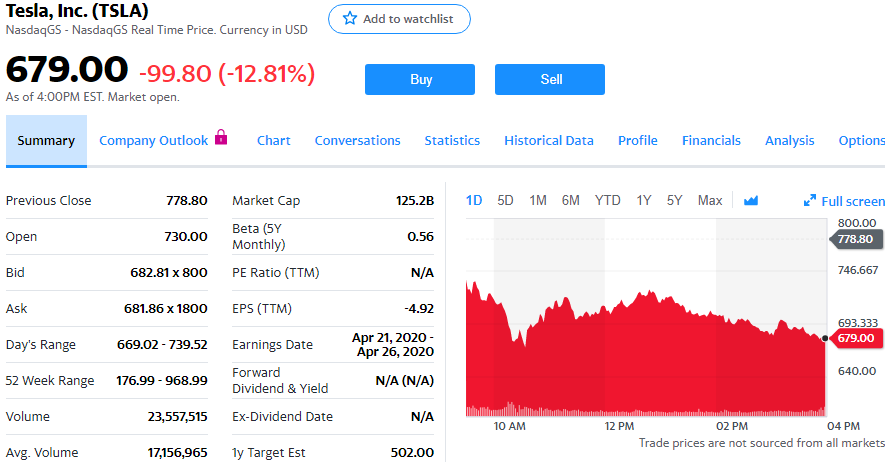Open the Conversations tab

[x=357, y=141]
